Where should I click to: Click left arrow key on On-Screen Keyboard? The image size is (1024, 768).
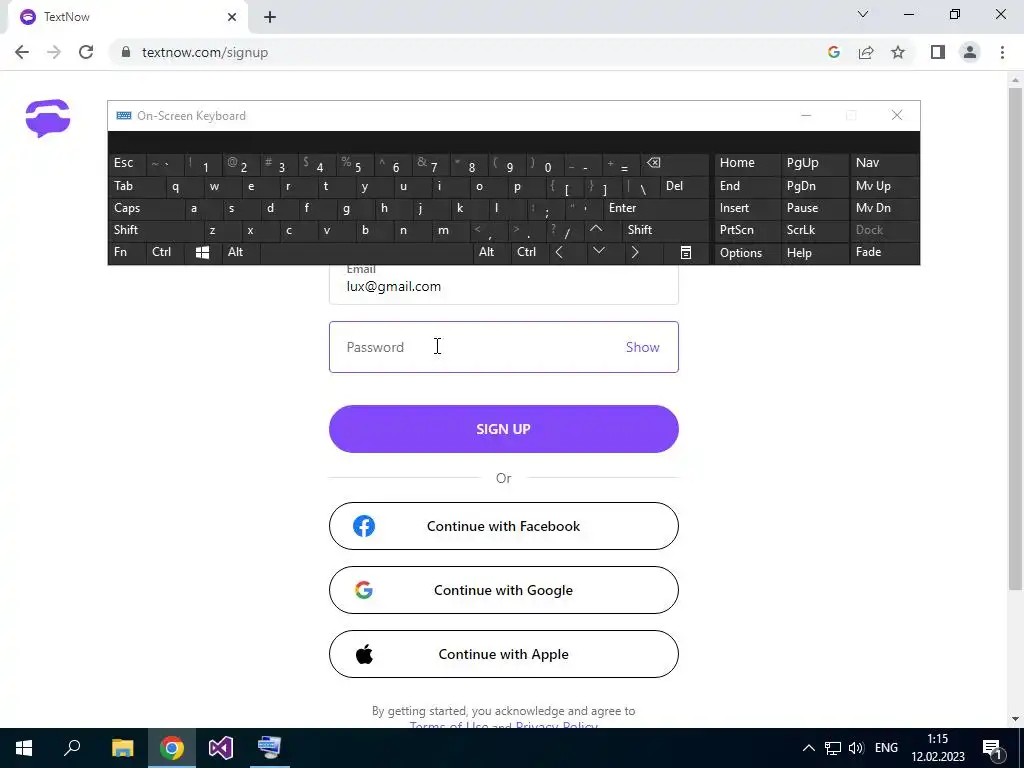click(x=559, y=253)
